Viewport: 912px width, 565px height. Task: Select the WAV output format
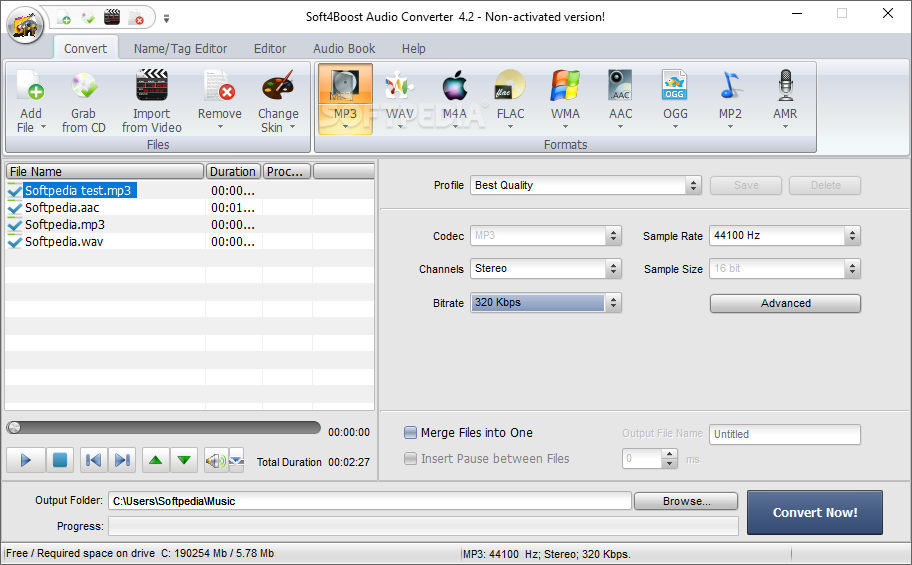(400, 98)
